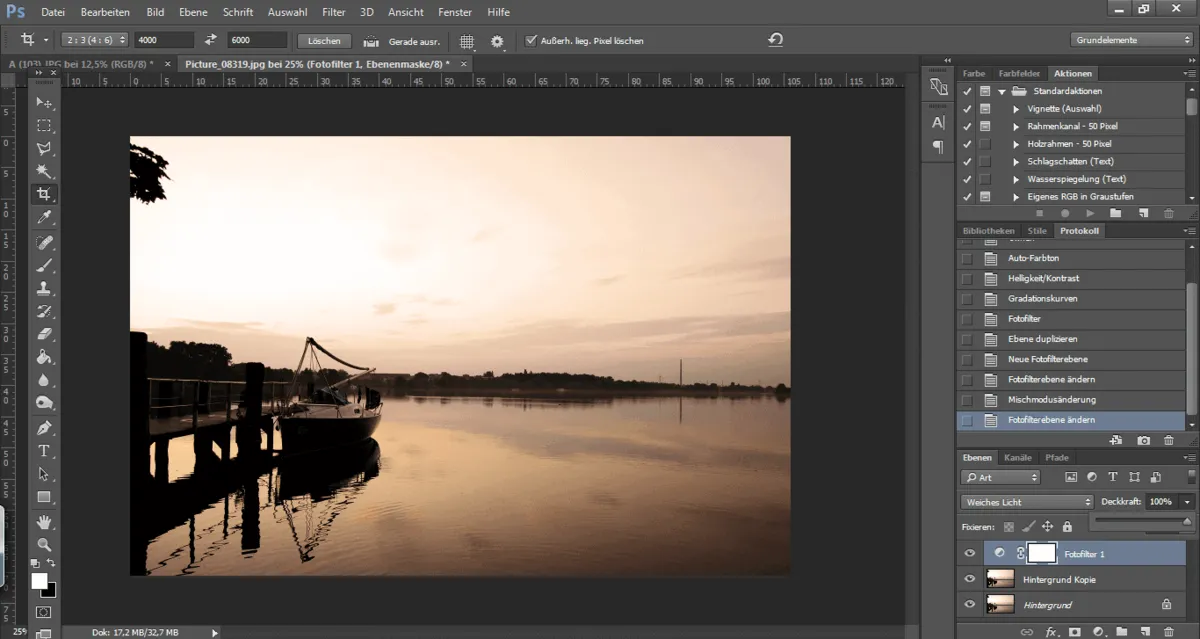Select the Hand tool

(44, 521)
